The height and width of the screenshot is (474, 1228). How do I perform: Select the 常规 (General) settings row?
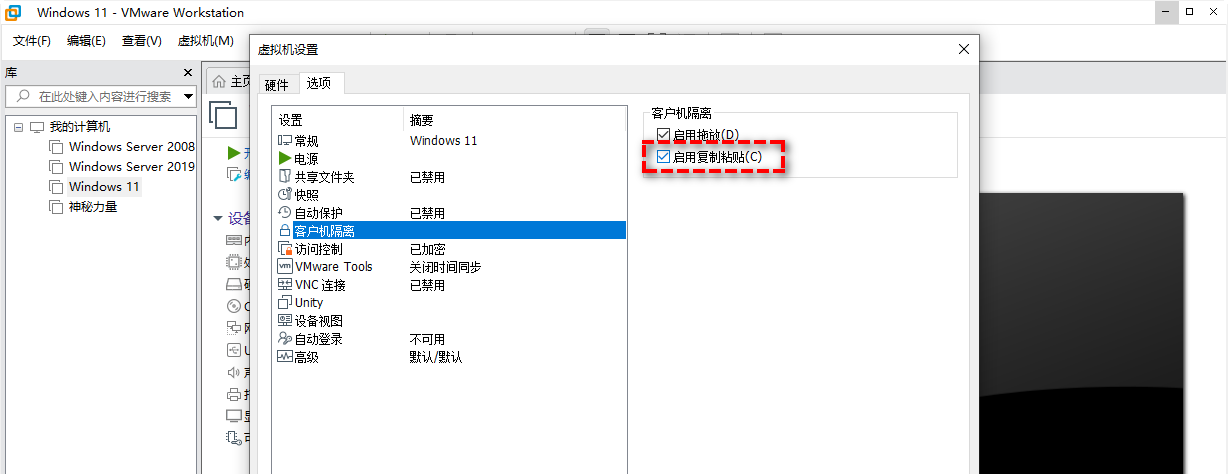(x=450, y=141)
